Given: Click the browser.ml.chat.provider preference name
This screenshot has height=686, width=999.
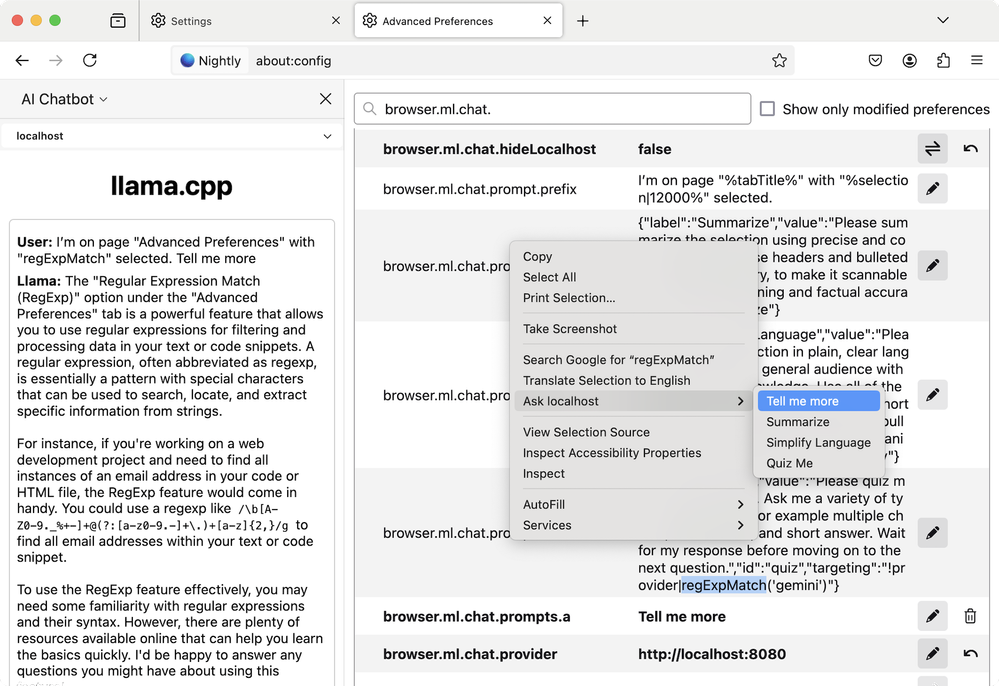Looking at the screenshot, I should 470,654.
